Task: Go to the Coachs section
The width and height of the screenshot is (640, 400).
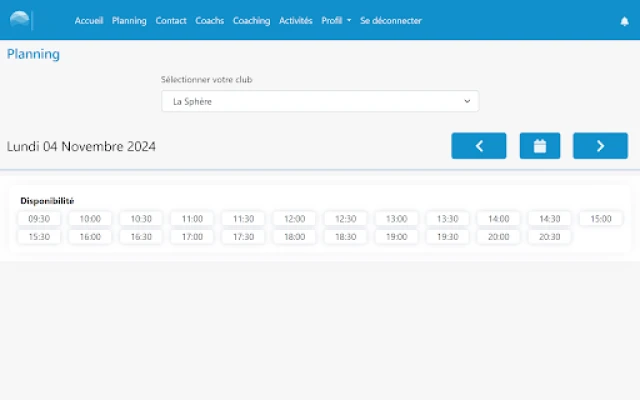Action: pyautogui.click(x=210, y=21)
